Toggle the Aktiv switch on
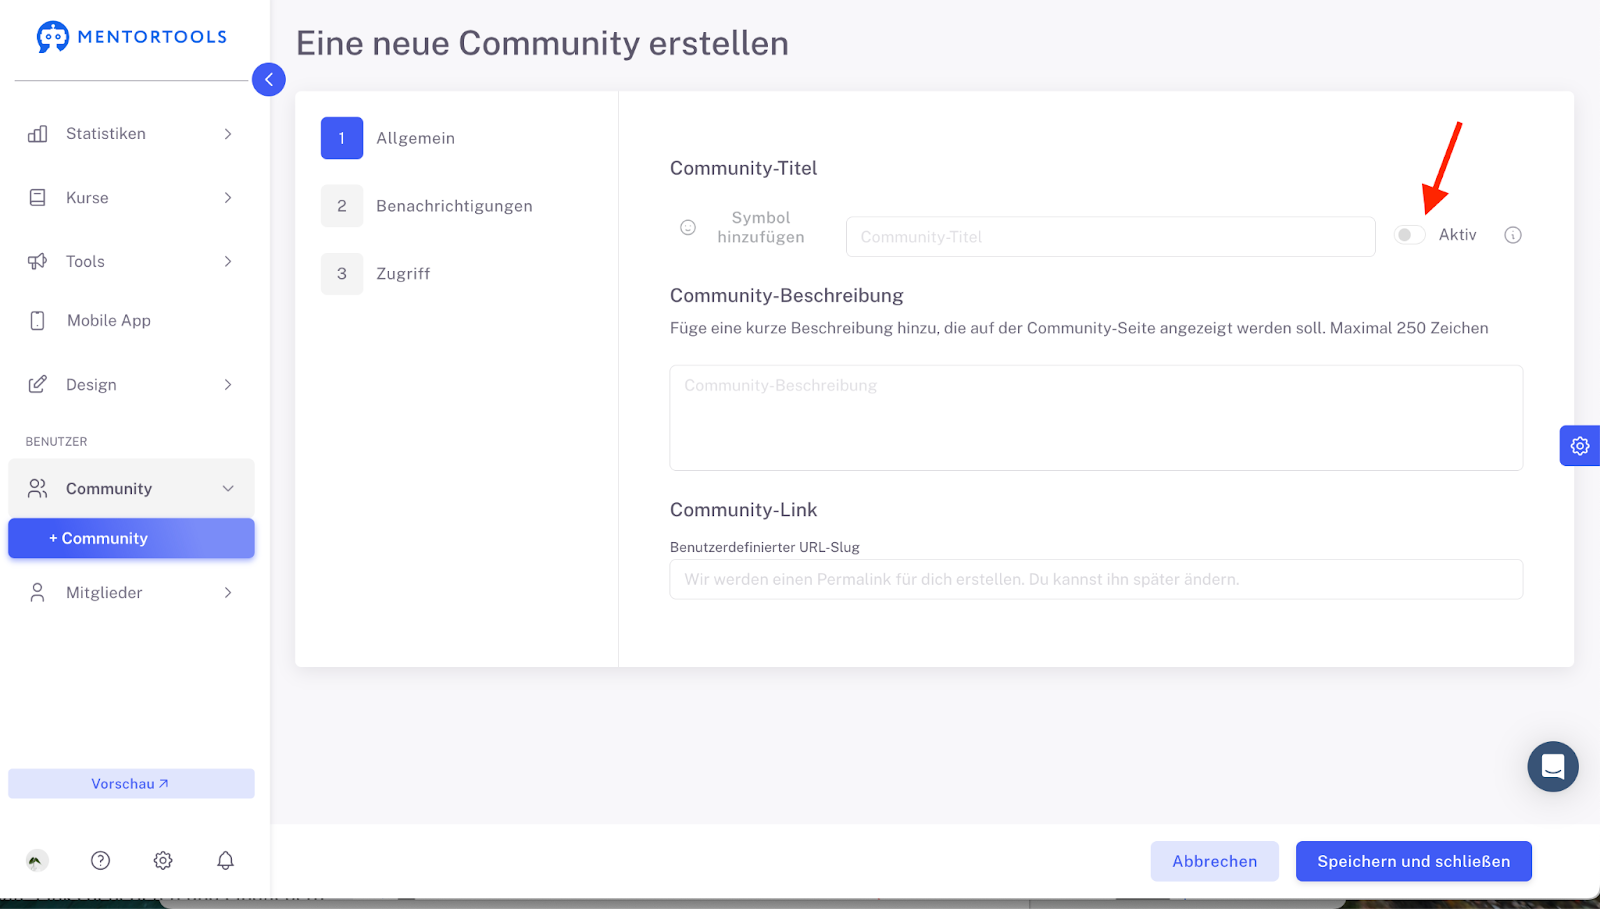The height and width of the screenshot is (909, 1600). coord(1410,235)
